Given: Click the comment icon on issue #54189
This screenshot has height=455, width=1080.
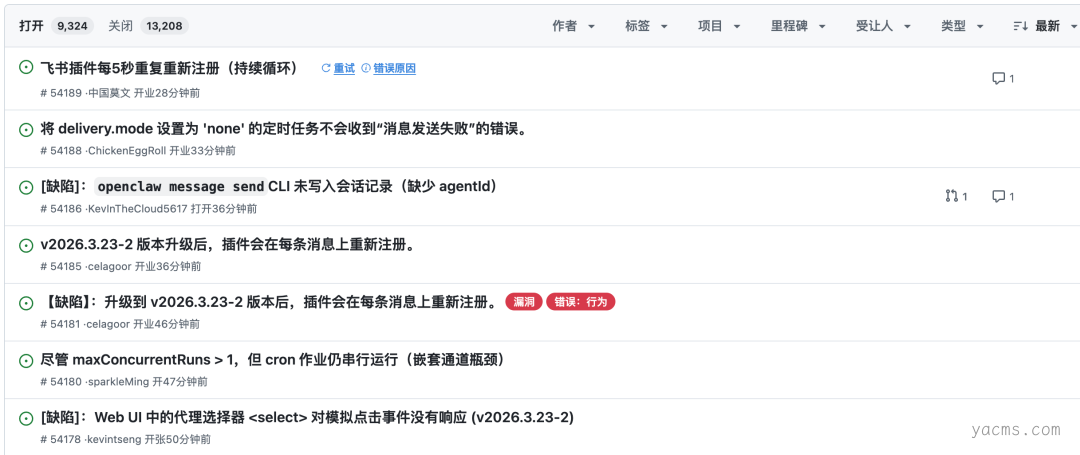Looking at the screenshot, I should click(998, 79).
